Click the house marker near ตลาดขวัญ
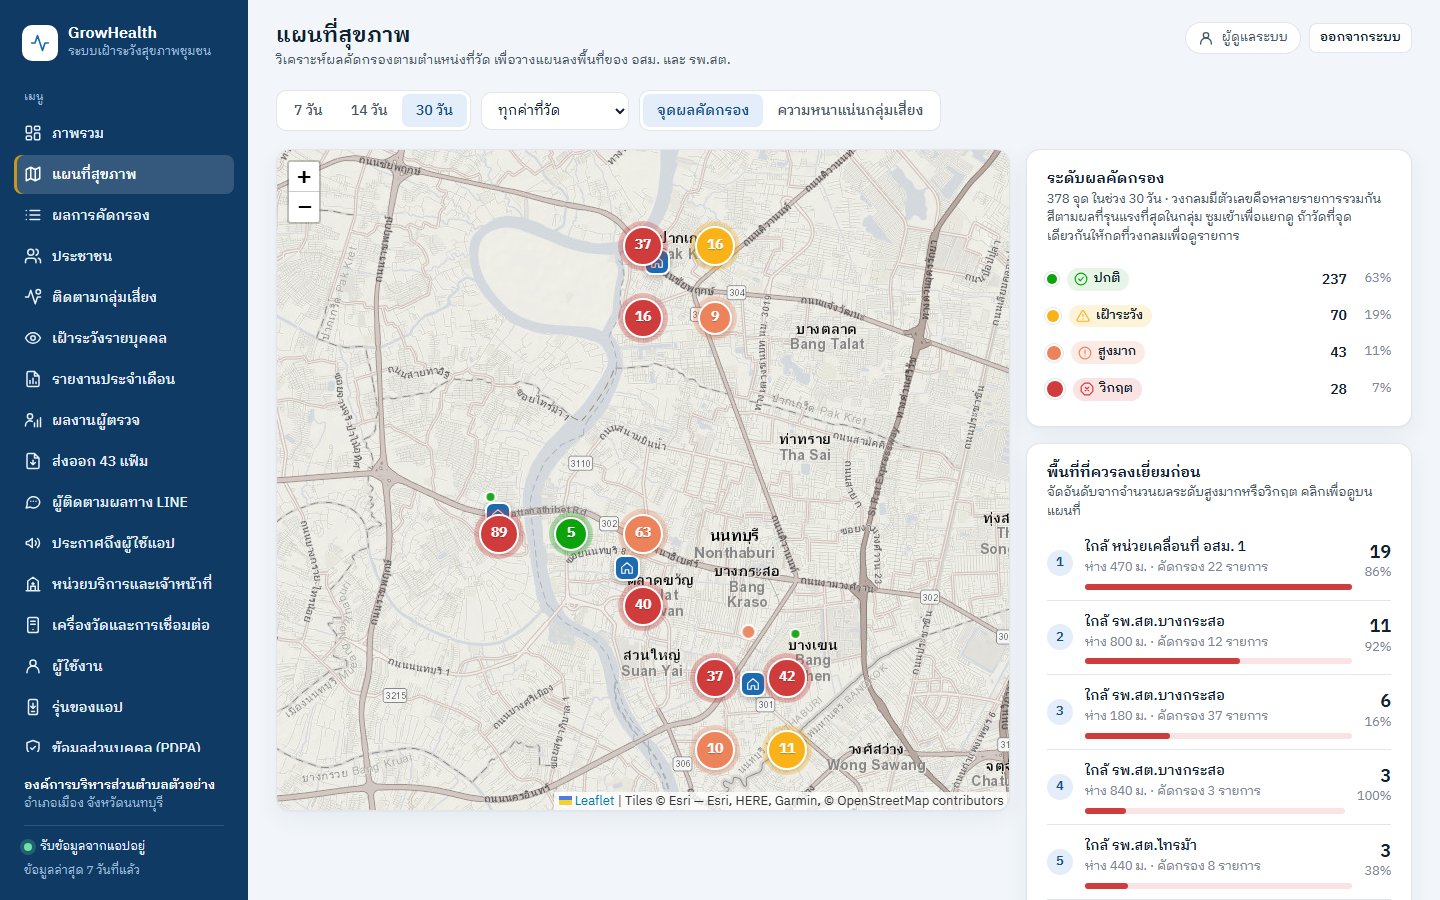Screen dimensions: 1440x900 coord(627,568)
